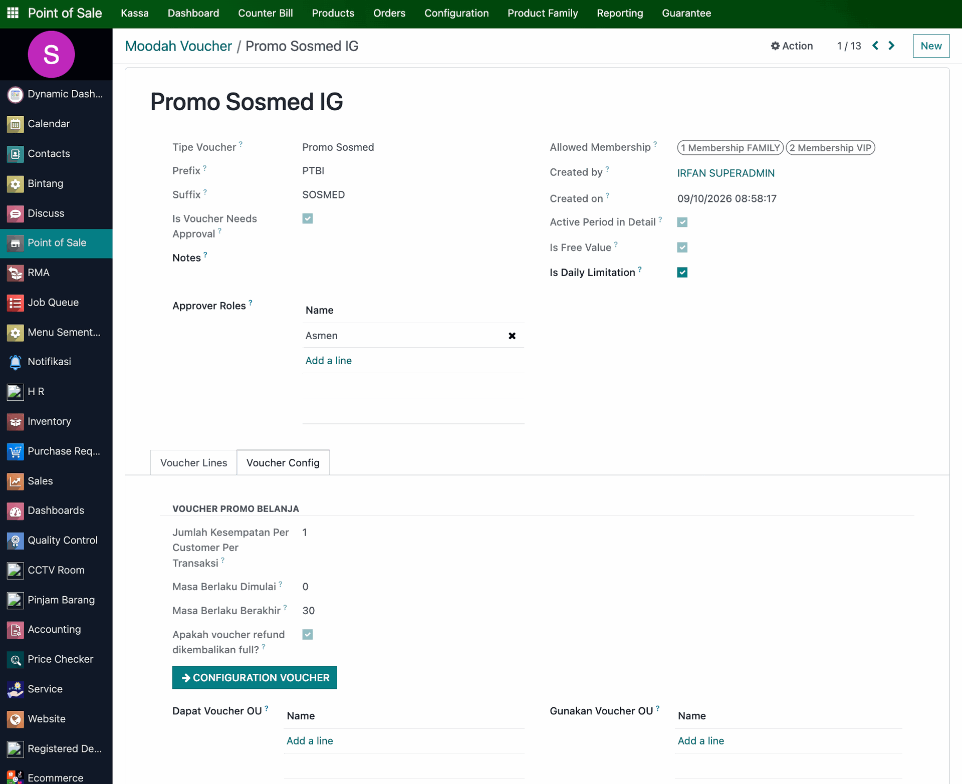The height and width of the screenshot is (784, 962).
Task: Remove the Asmen approver role line
Action: click(512, 336)
